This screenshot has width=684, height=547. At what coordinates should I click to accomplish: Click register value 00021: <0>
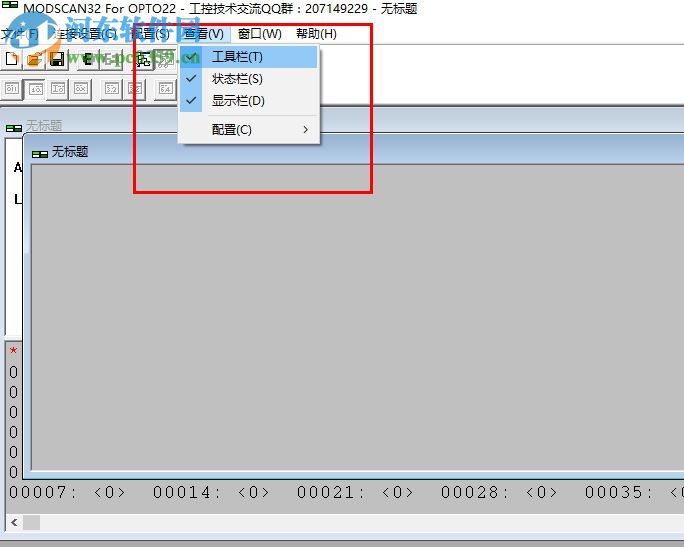355,492
